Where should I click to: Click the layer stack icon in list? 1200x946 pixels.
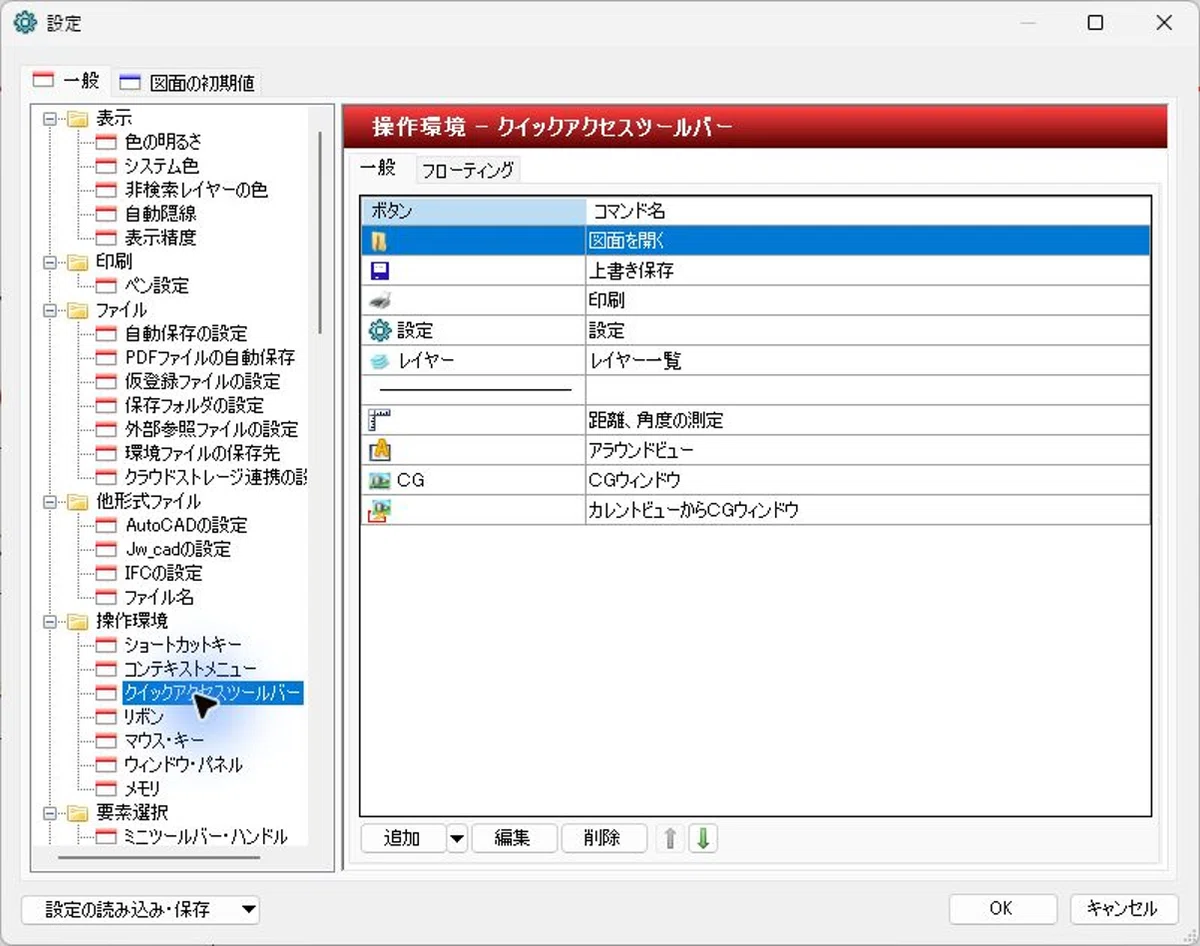(380, 361)
